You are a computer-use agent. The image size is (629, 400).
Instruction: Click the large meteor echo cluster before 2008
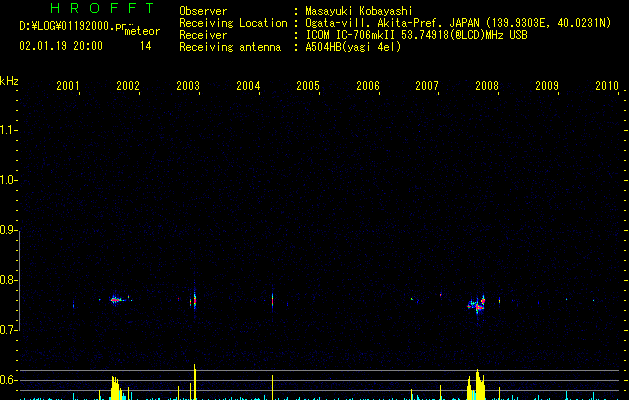[x=477, y=305]
